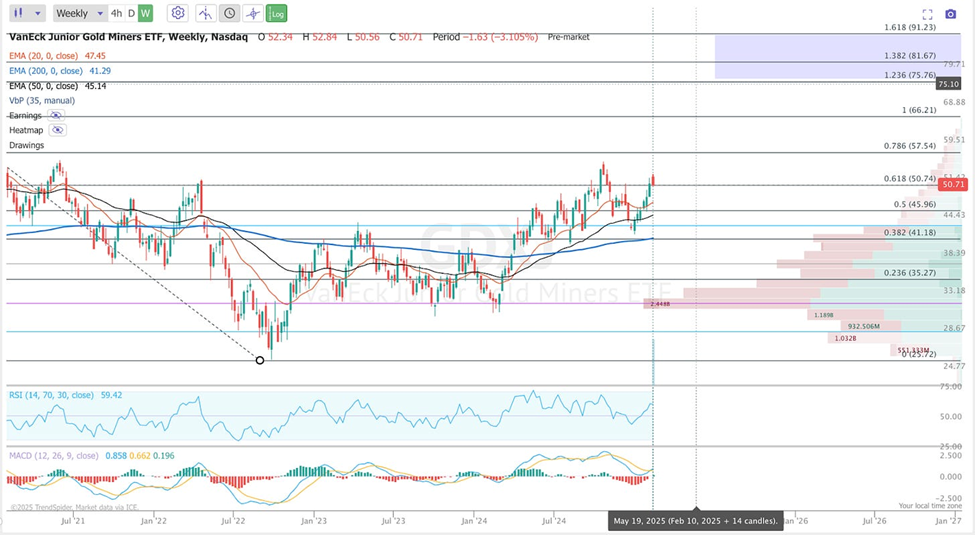The width and height of the screenshot is (975, 535).
Task: Click the EMA 200 value 41.29
Action: click(100, 71)
